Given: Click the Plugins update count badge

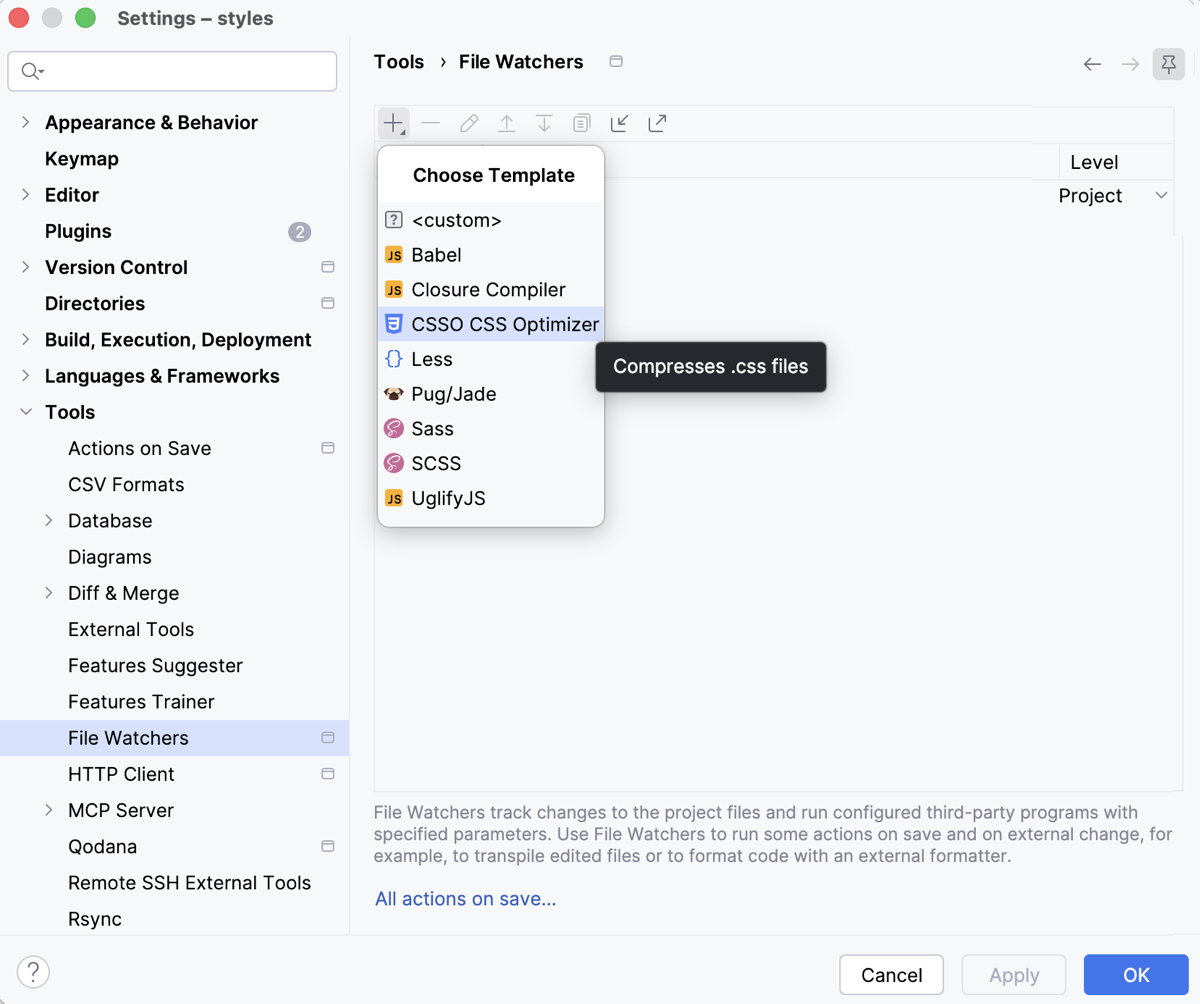Looking at the screenshot, I should click(x=300, y=232).
